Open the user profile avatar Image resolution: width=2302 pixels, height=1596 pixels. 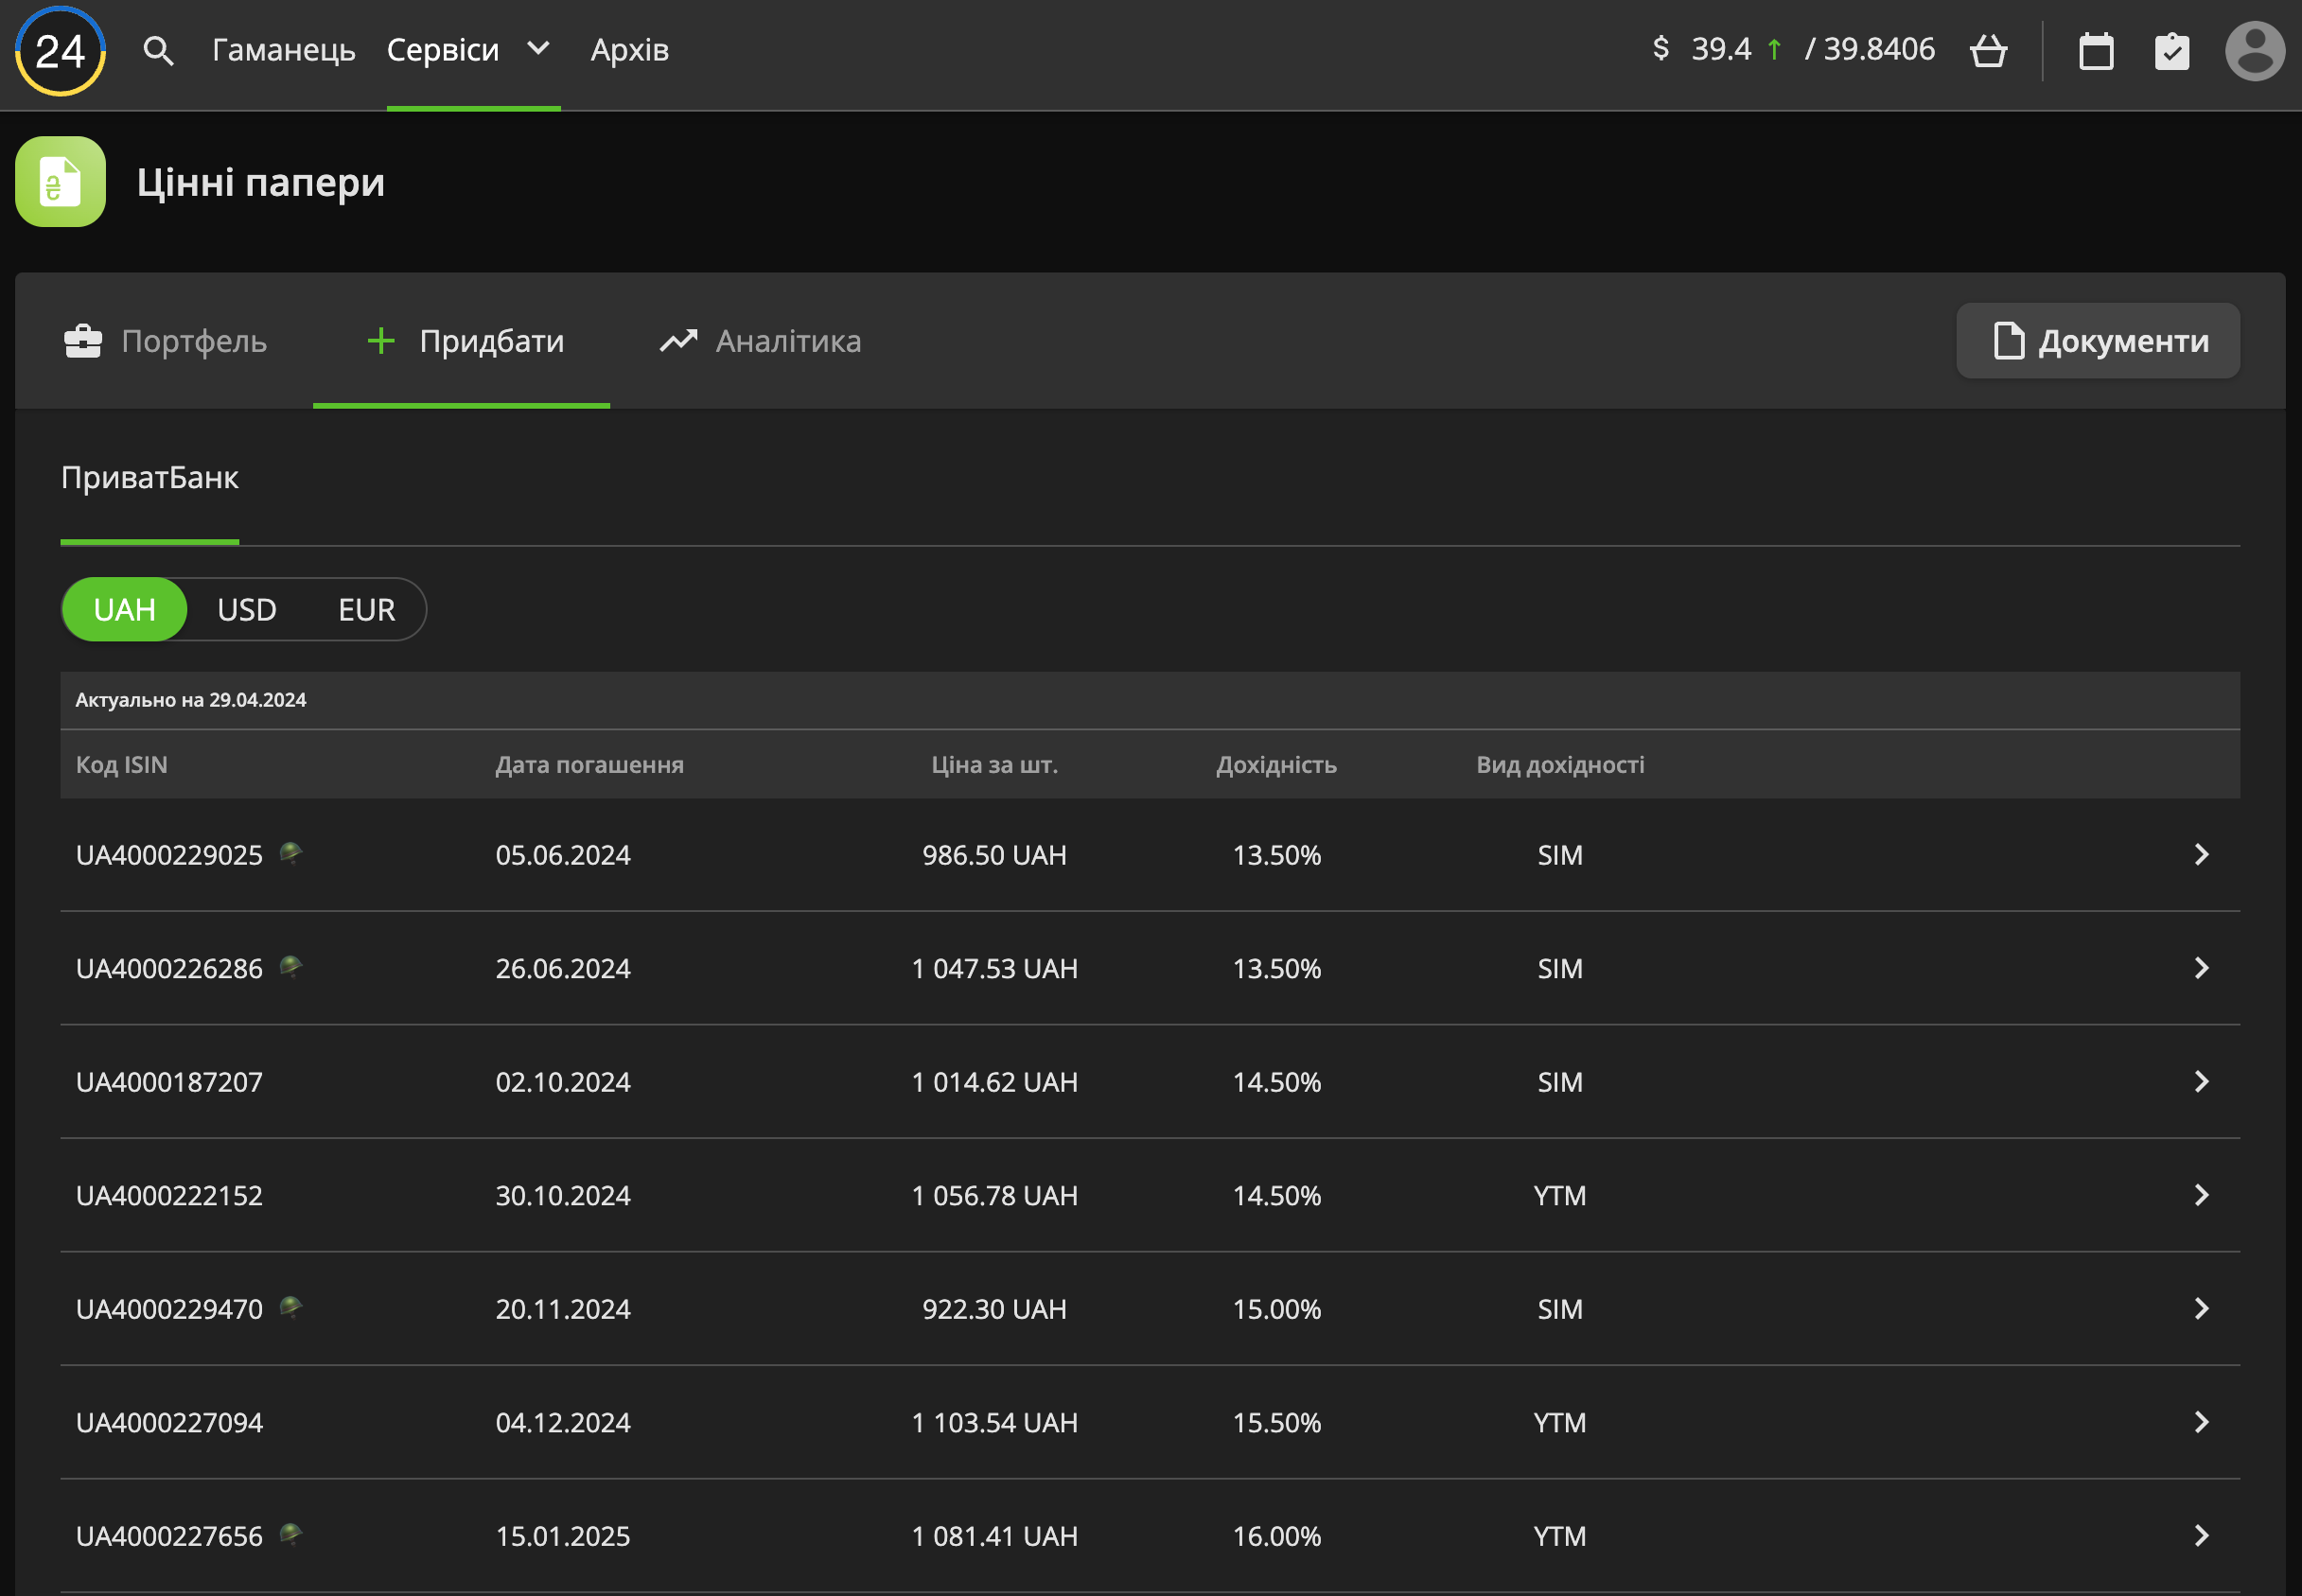point(2254,50)
